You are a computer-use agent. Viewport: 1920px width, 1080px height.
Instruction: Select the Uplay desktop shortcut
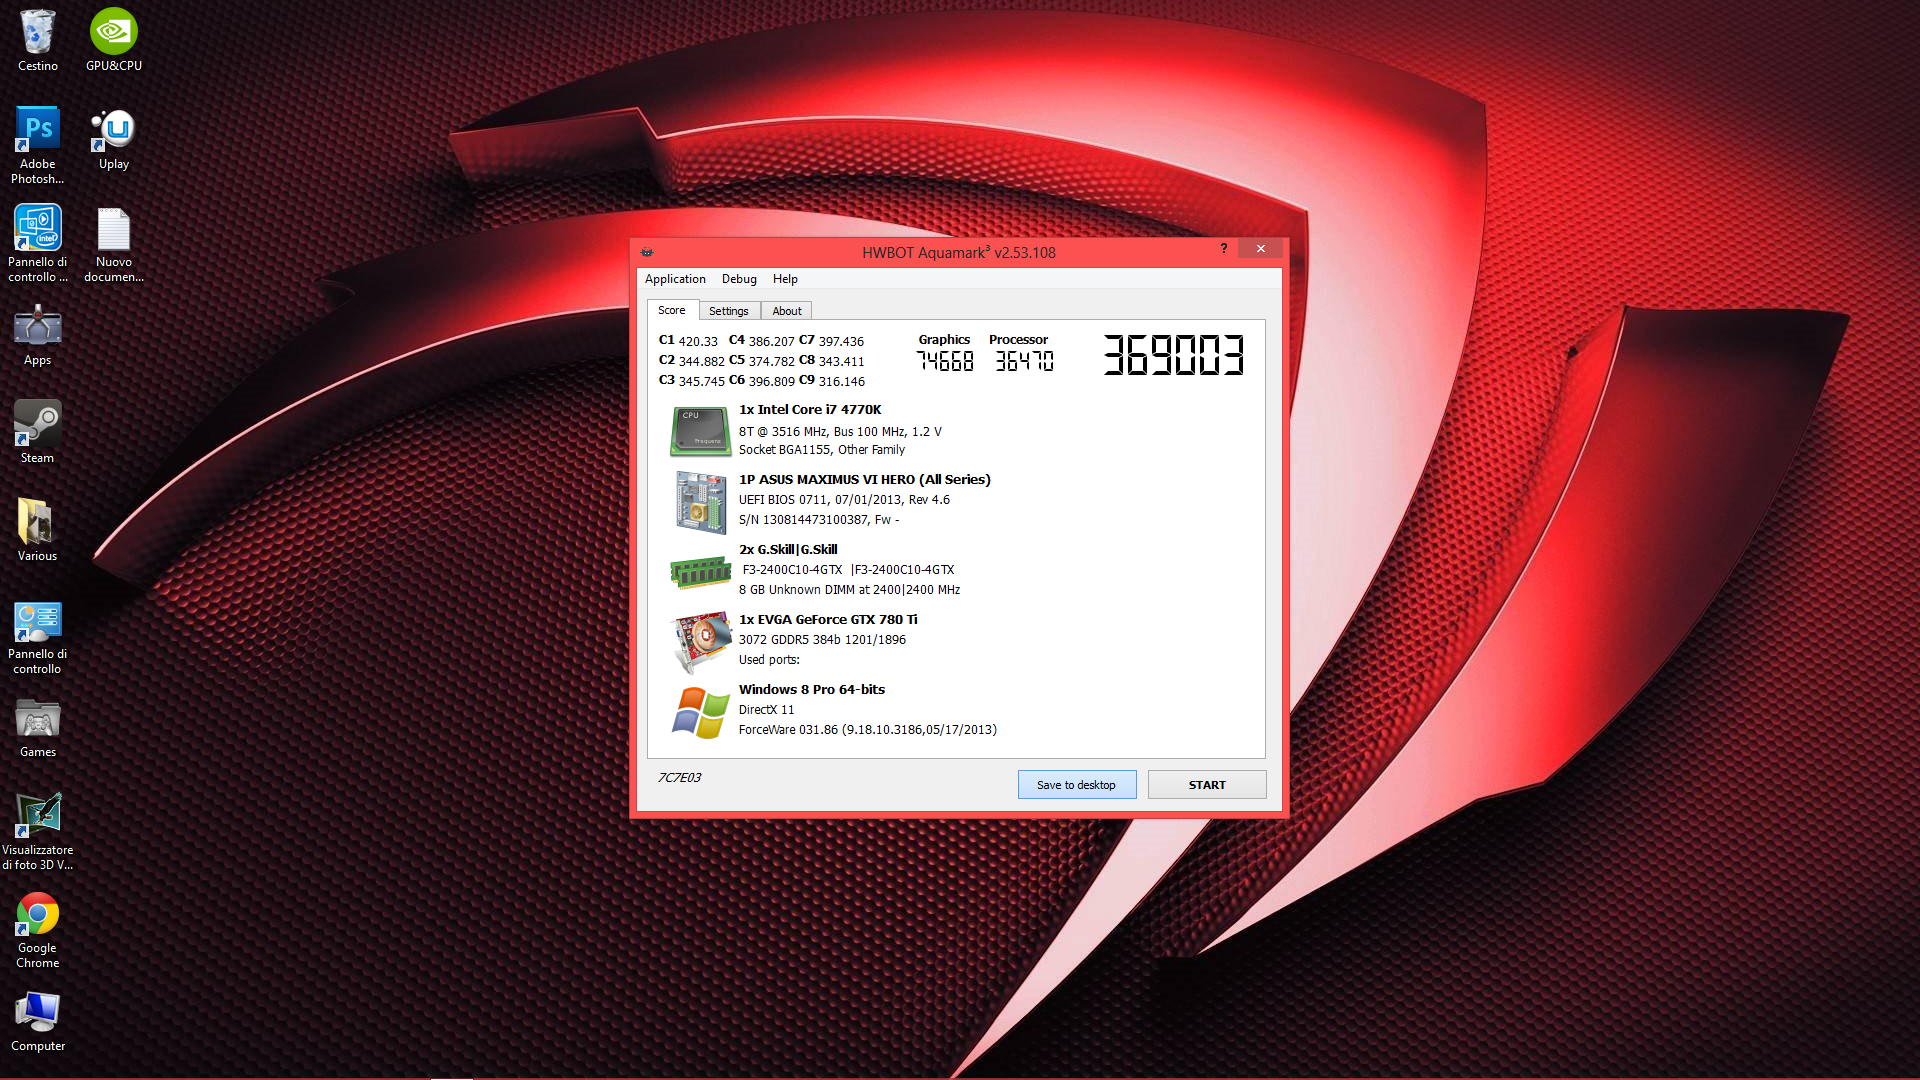(114, 139)
